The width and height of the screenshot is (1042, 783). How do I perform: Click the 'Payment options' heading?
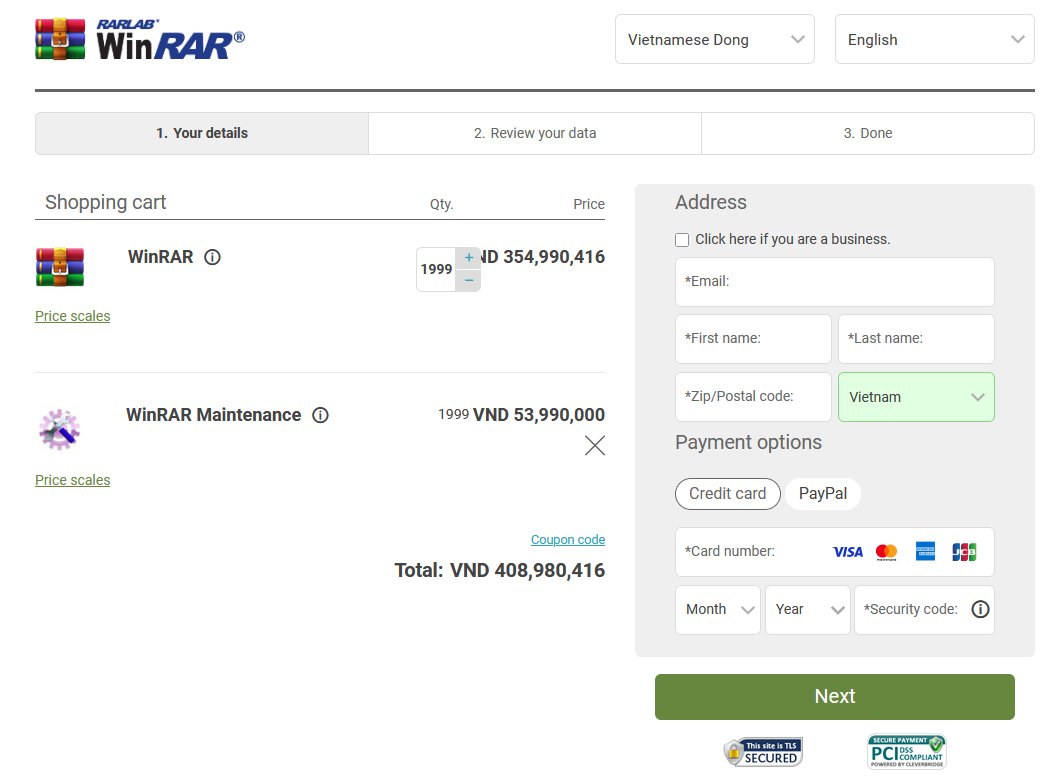748,443
